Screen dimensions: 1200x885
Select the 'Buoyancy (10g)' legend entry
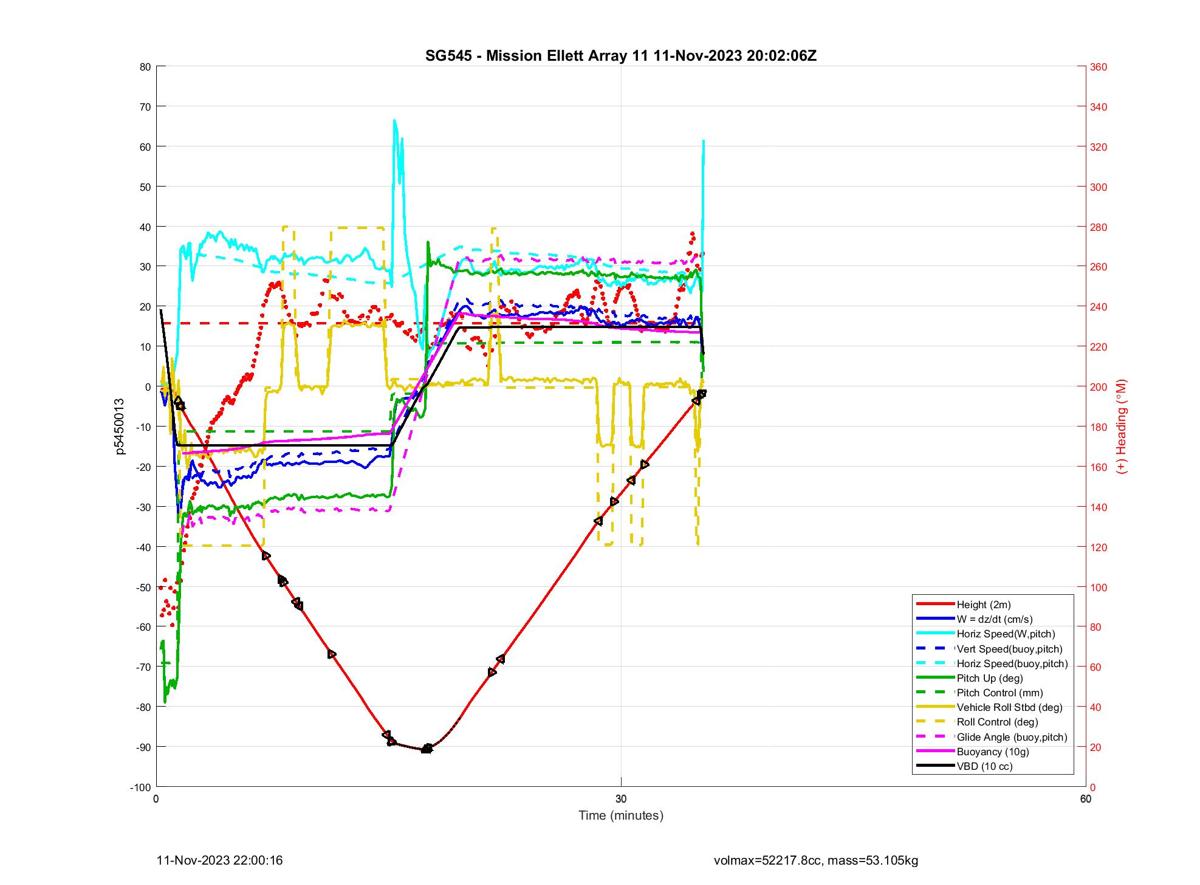[992, 751]
